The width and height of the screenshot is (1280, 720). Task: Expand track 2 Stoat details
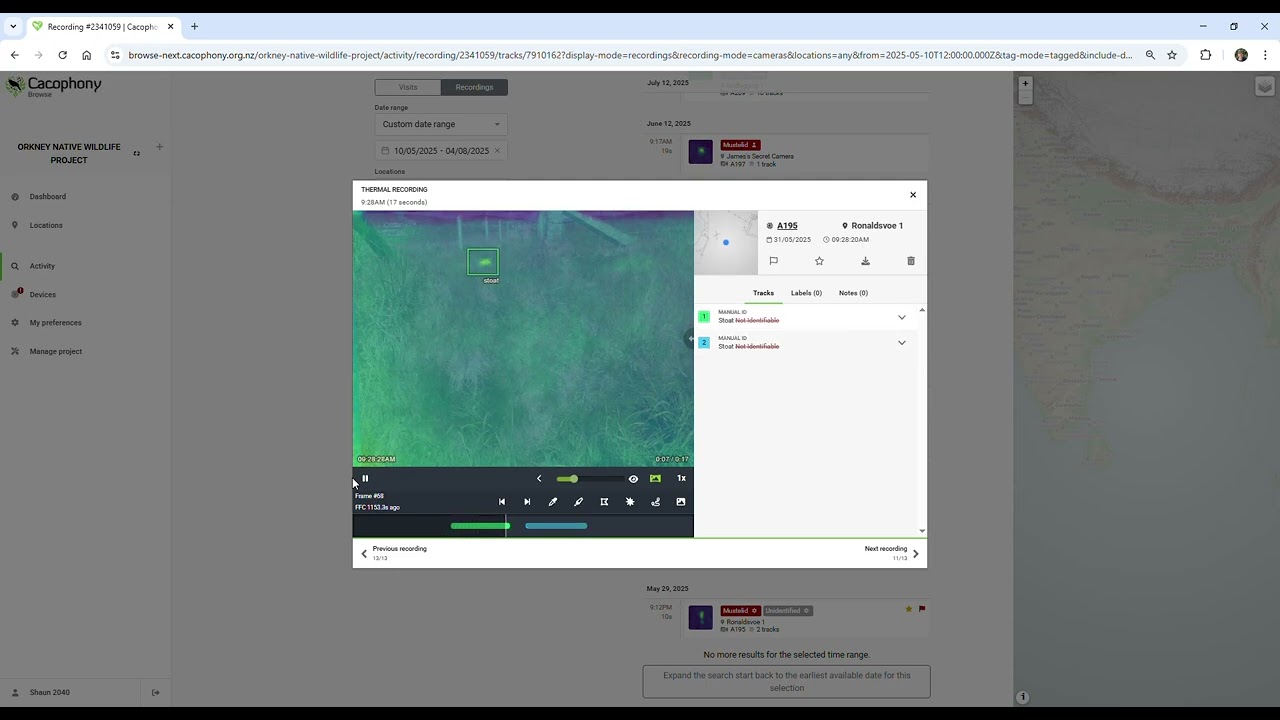click(x=901, y=343)
